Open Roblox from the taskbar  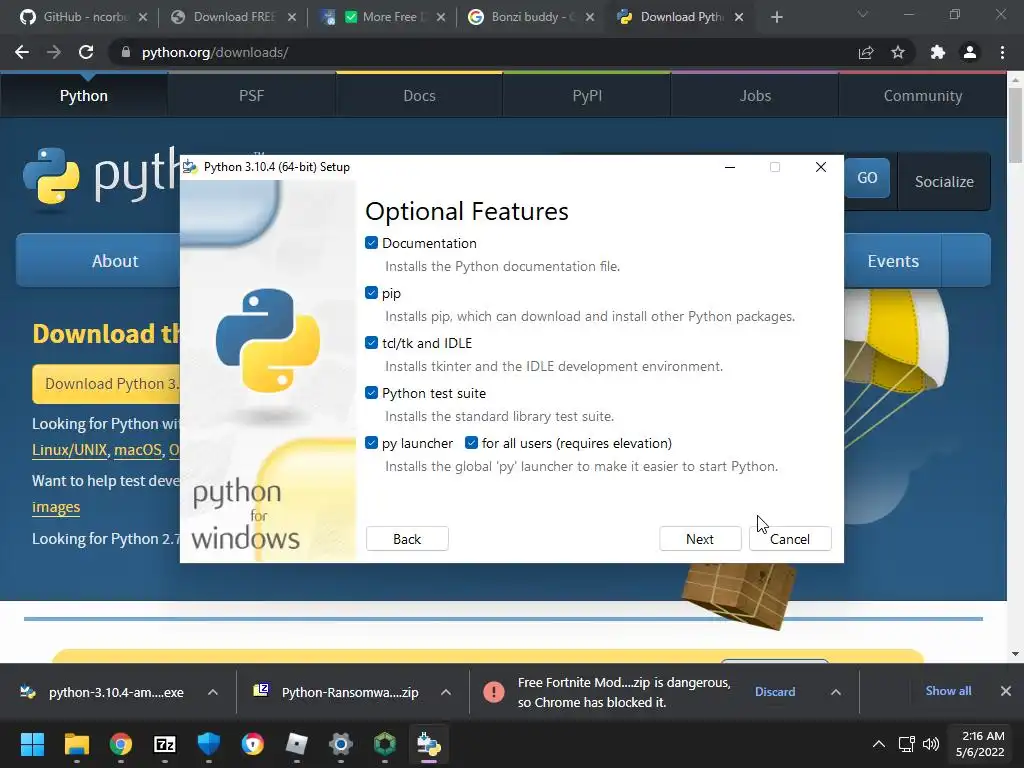click(296, 744)
